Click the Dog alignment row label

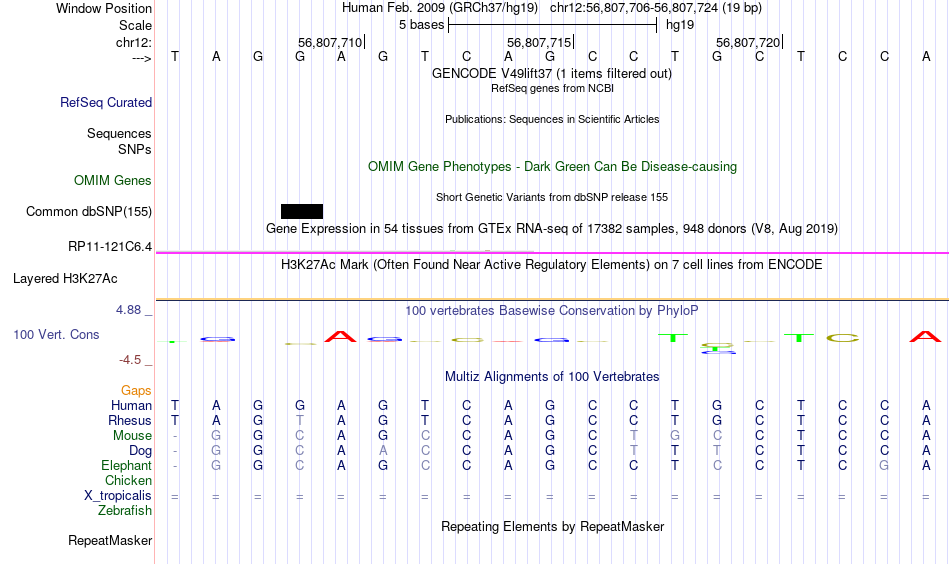tap(141, 451)
